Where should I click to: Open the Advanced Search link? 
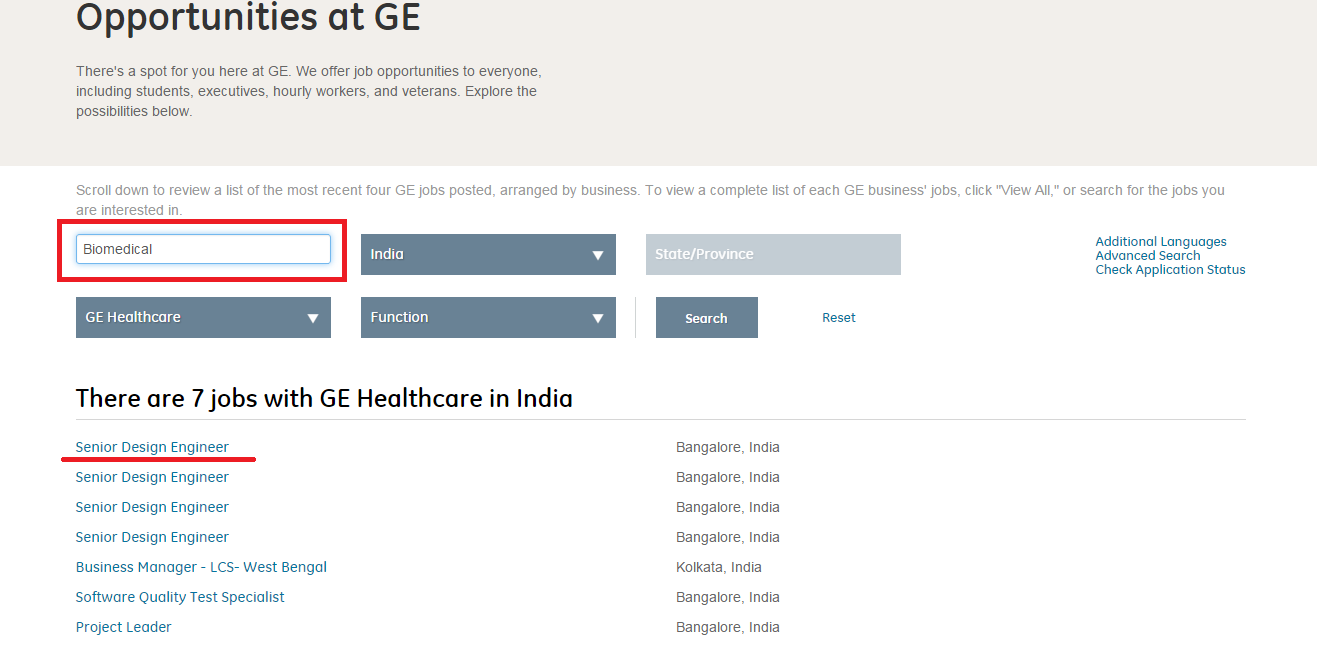[1148, 255]
